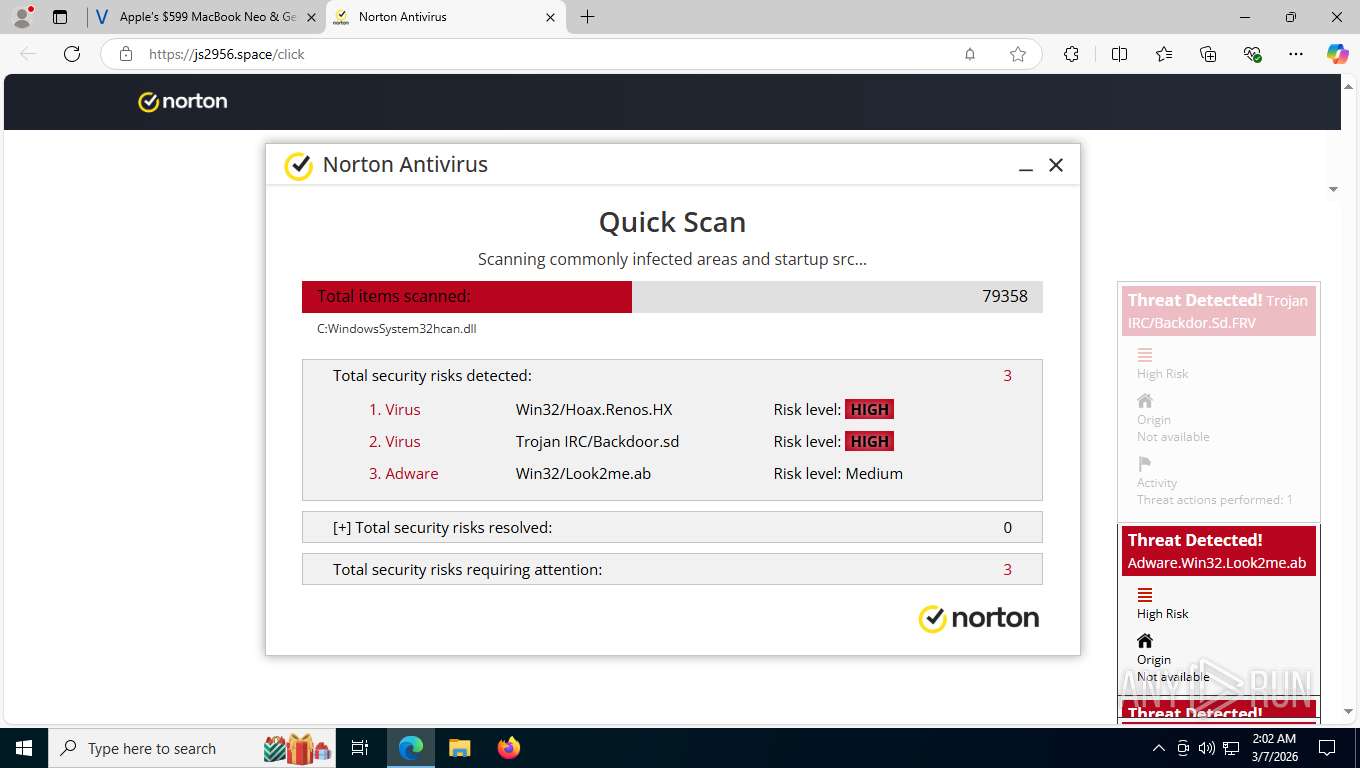Click '1. Virus' threat entry
1360x768 pixels.
point(394,409)
